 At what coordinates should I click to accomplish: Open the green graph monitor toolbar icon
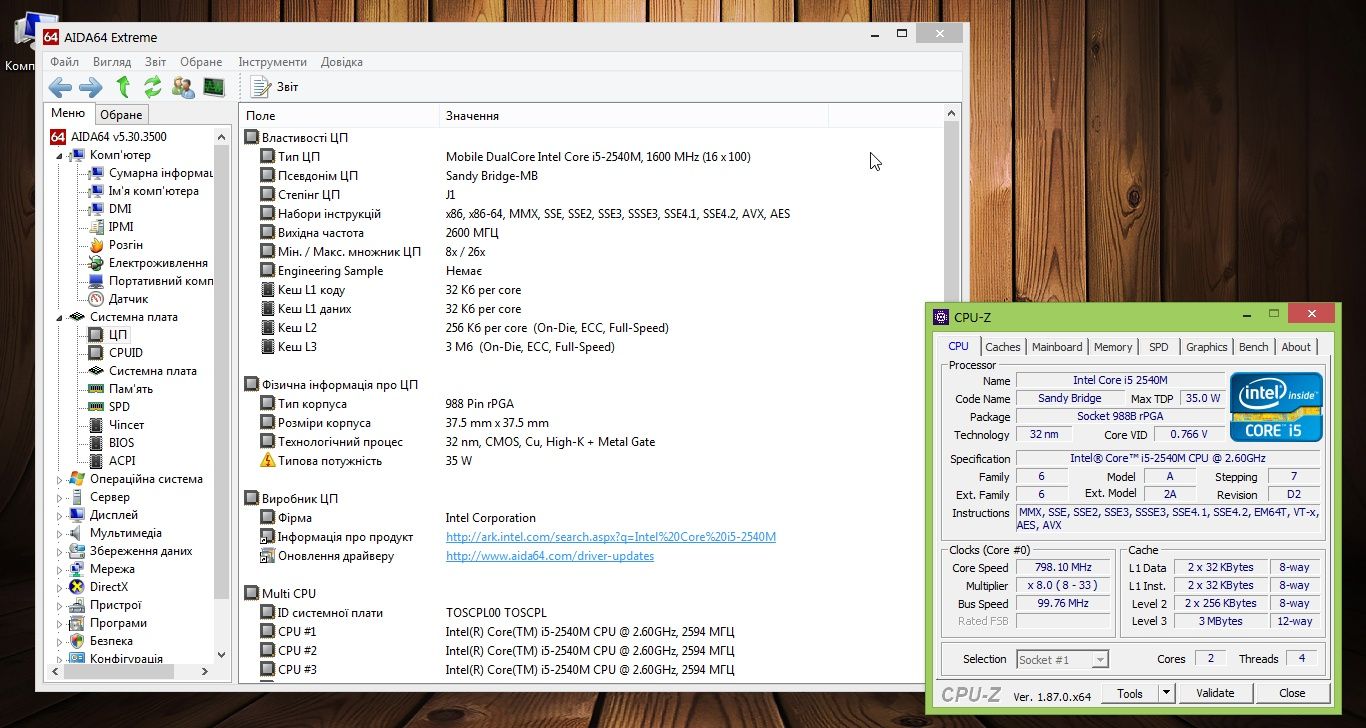pyautogui.click(x=213, y=87)
